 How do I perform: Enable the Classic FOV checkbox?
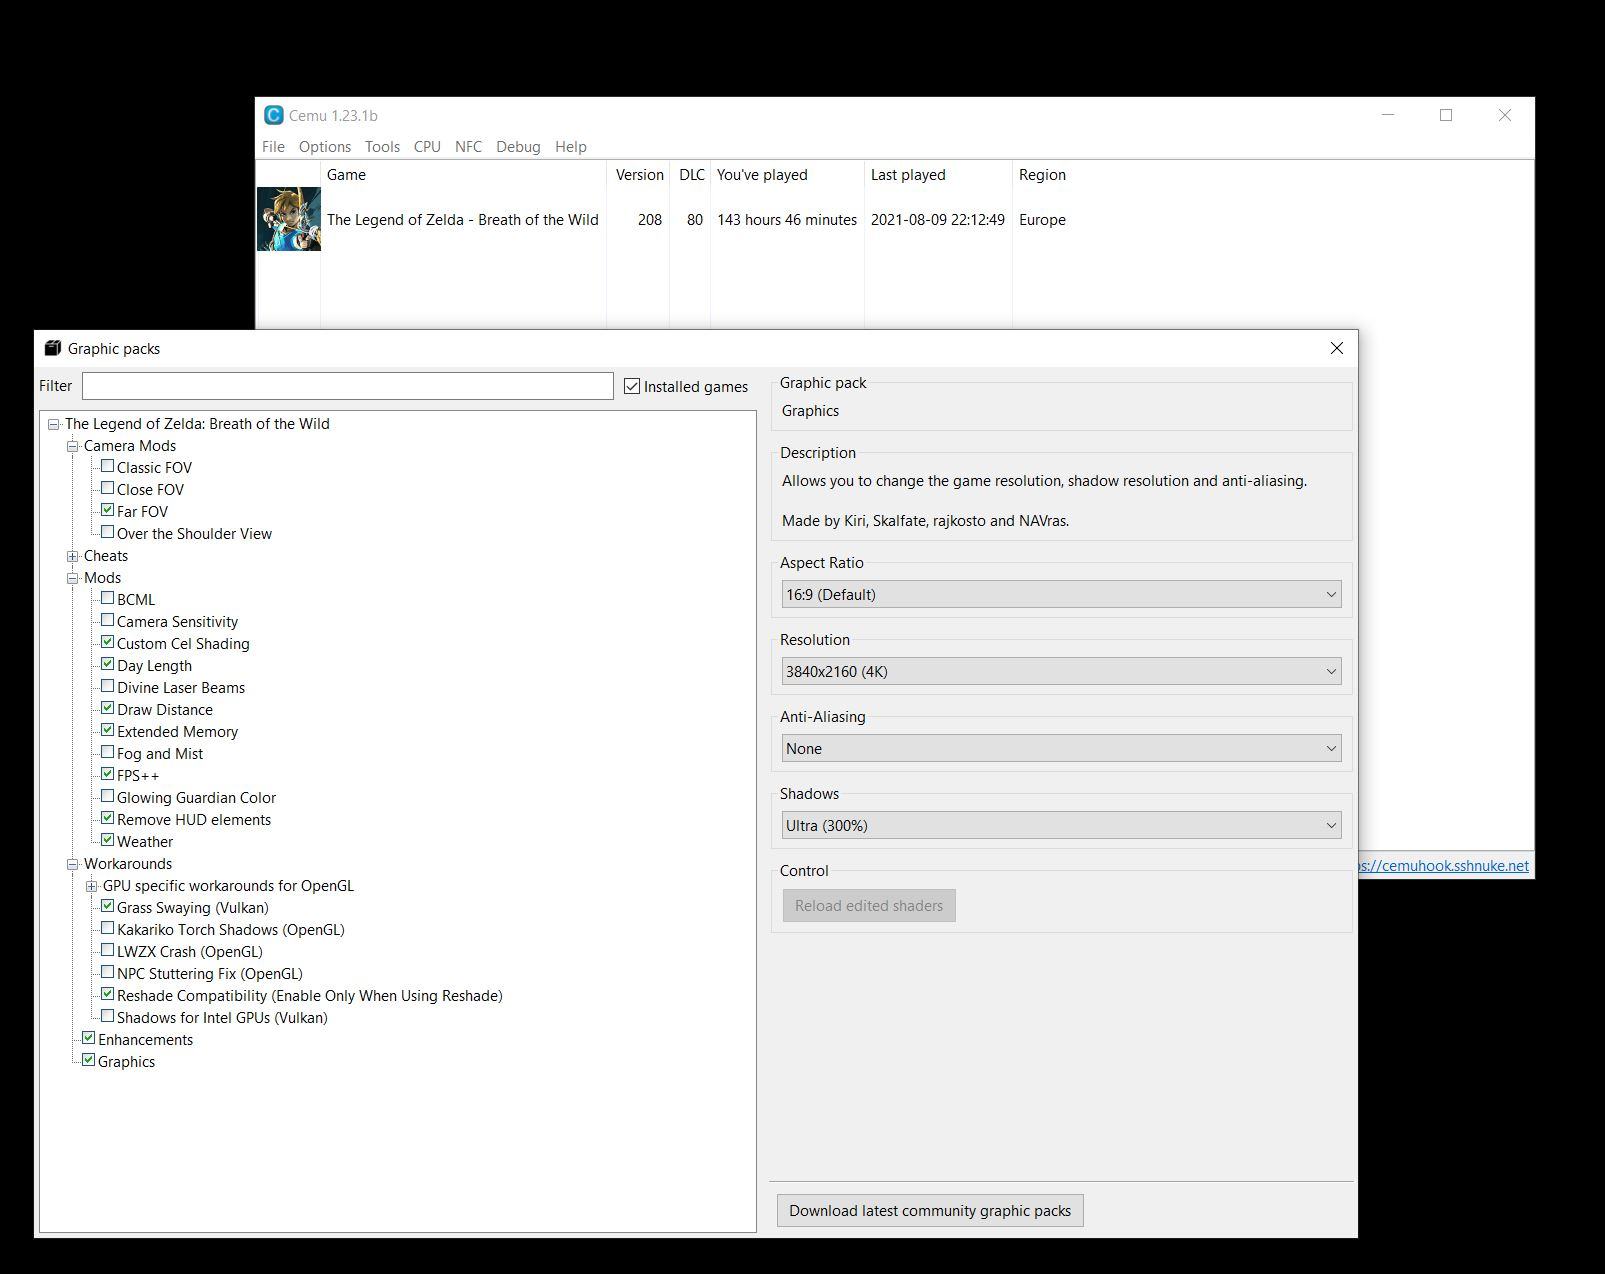click(107, 466)
